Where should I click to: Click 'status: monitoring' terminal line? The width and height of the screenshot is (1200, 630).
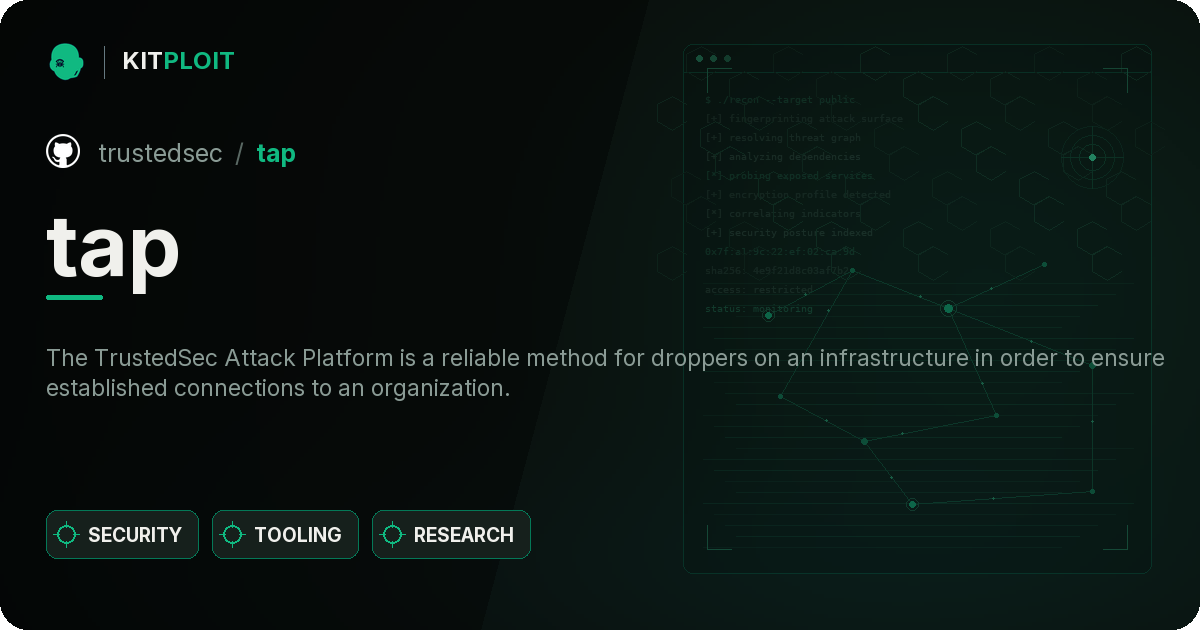(759, 309)
